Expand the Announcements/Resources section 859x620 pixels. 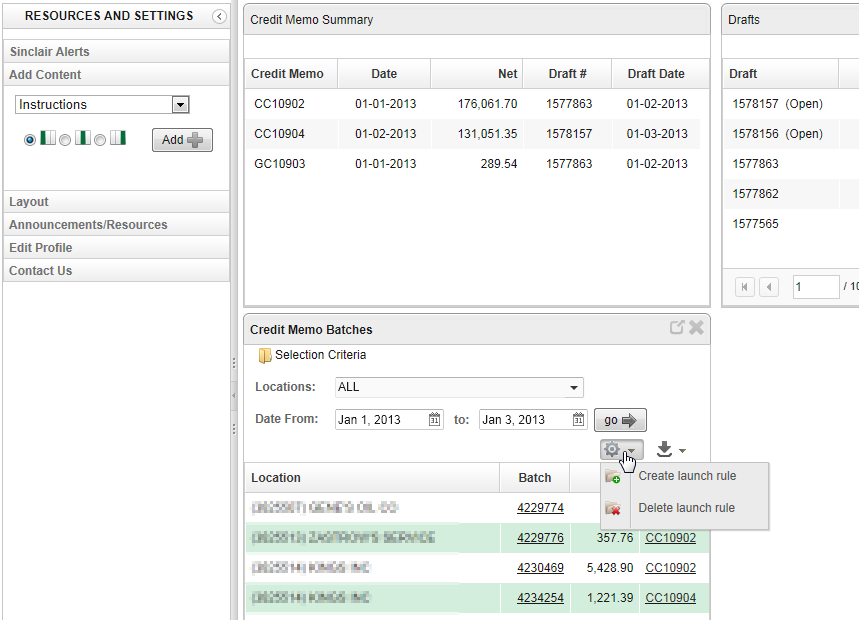pos(116,225)
